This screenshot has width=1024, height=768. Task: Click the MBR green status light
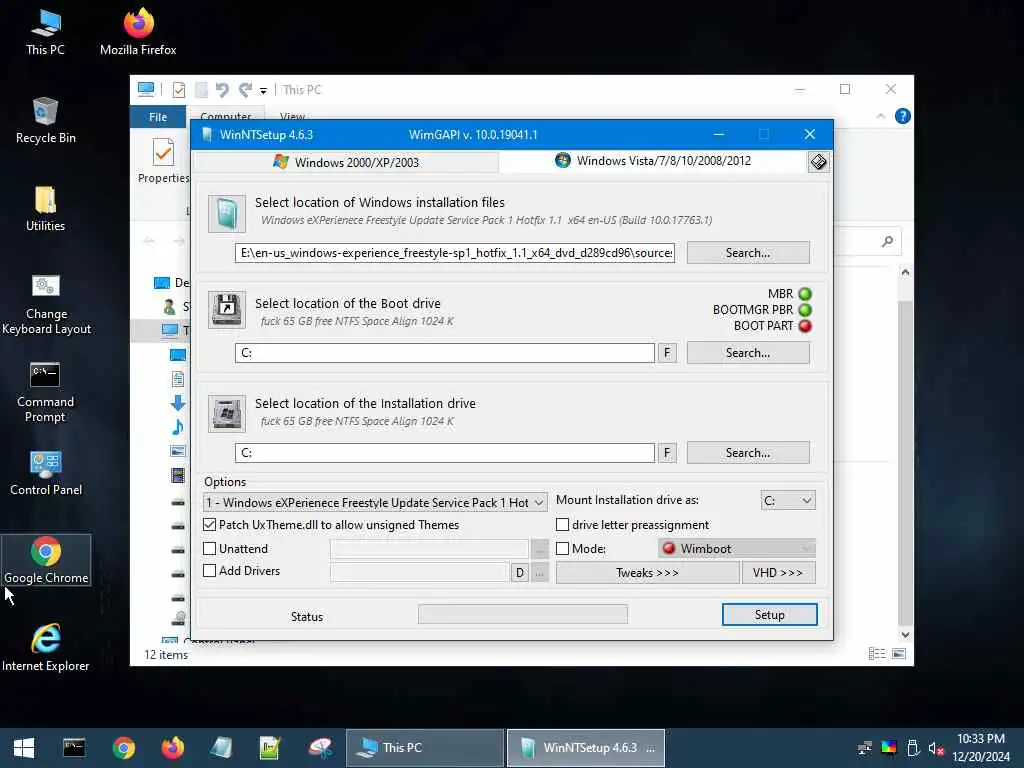click(805, 294)
